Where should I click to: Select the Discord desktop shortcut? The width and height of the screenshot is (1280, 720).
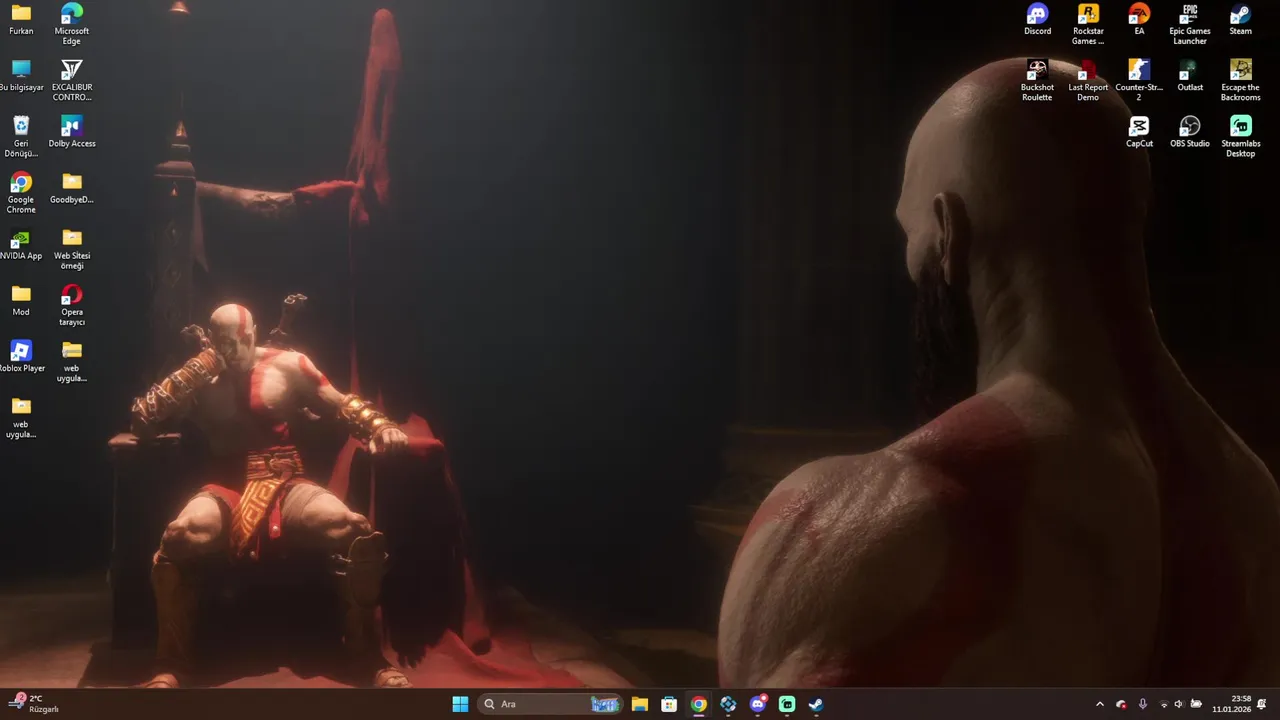(x=1037, y=19)
